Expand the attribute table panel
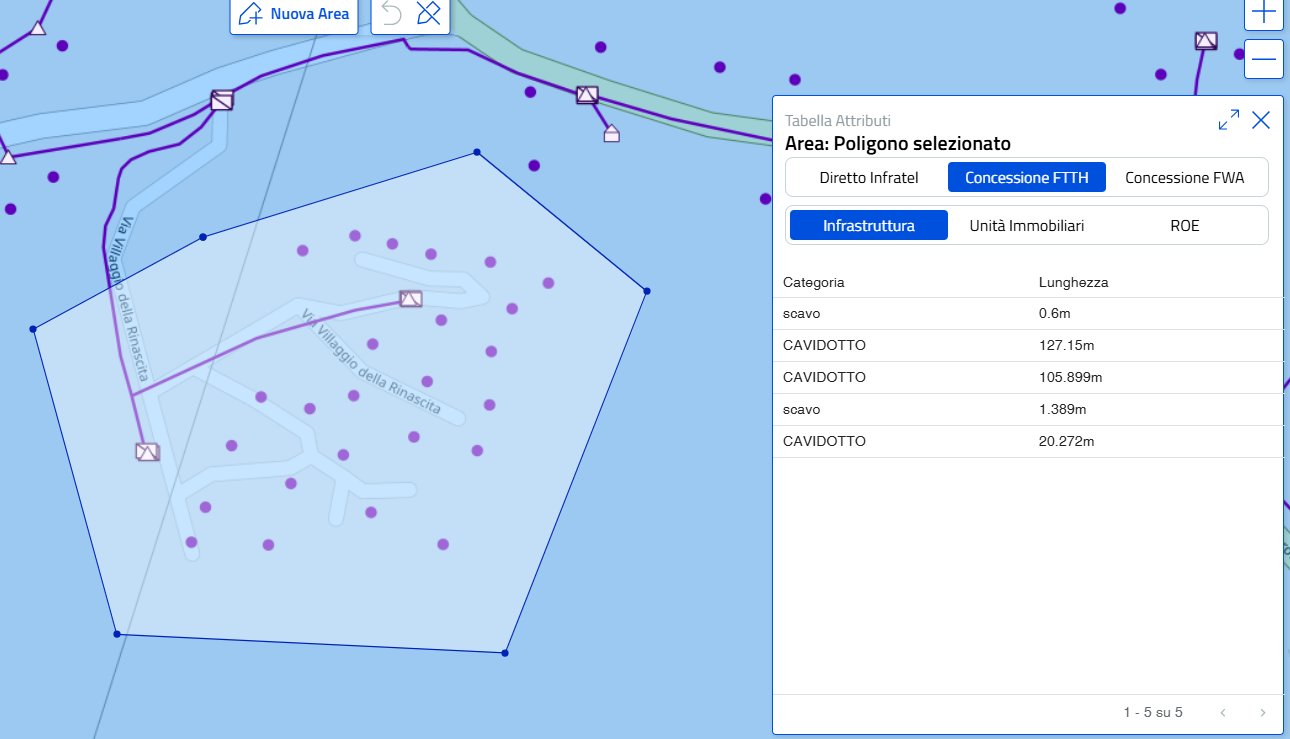Viewport: 1290px width, 739px height. [1228, 120]
